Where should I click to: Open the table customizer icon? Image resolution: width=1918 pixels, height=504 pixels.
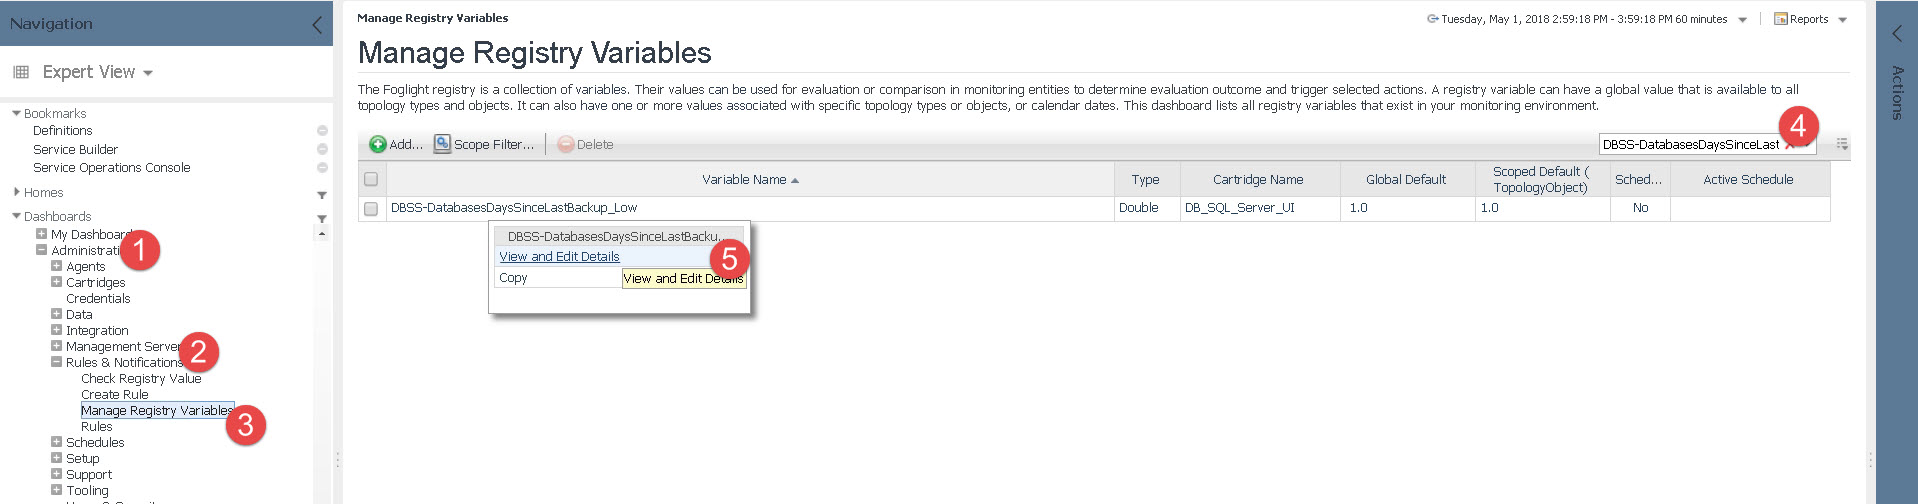(x=1842, y=144)
